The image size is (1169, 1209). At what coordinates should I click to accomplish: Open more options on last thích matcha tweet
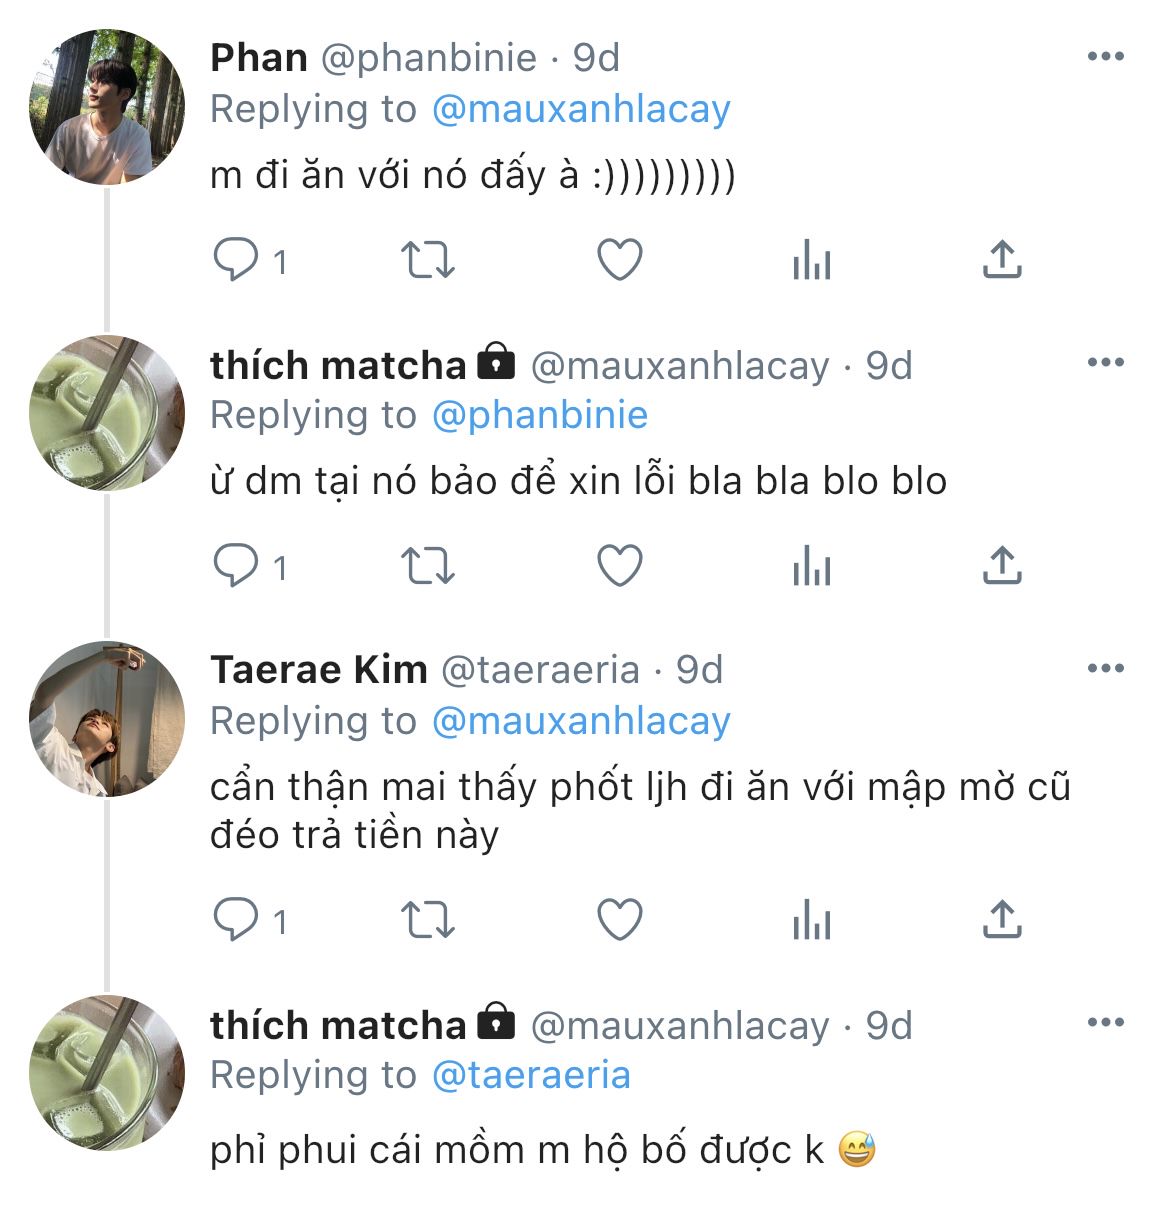tap(1105, 1023)
